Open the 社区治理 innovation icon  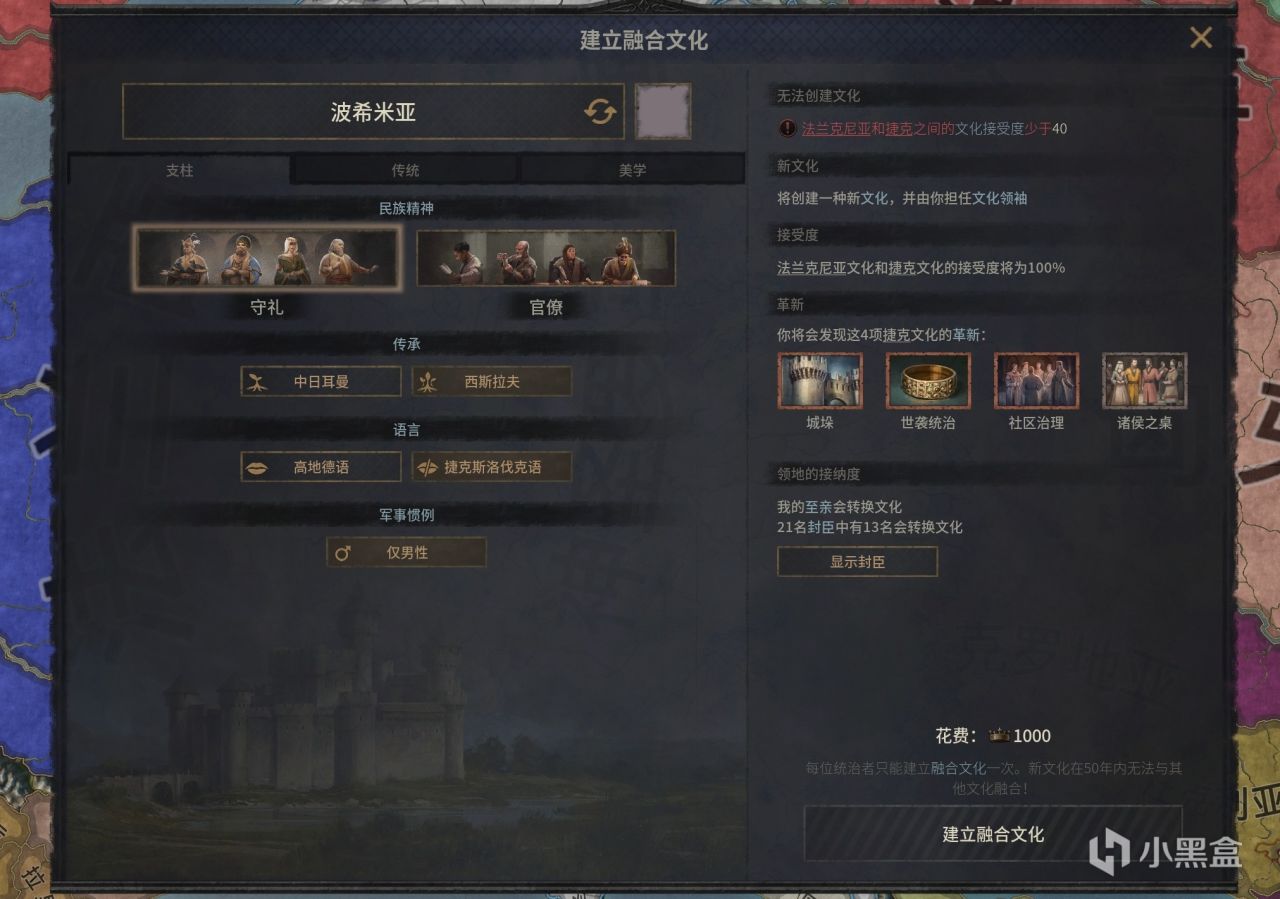point(1036,380)
